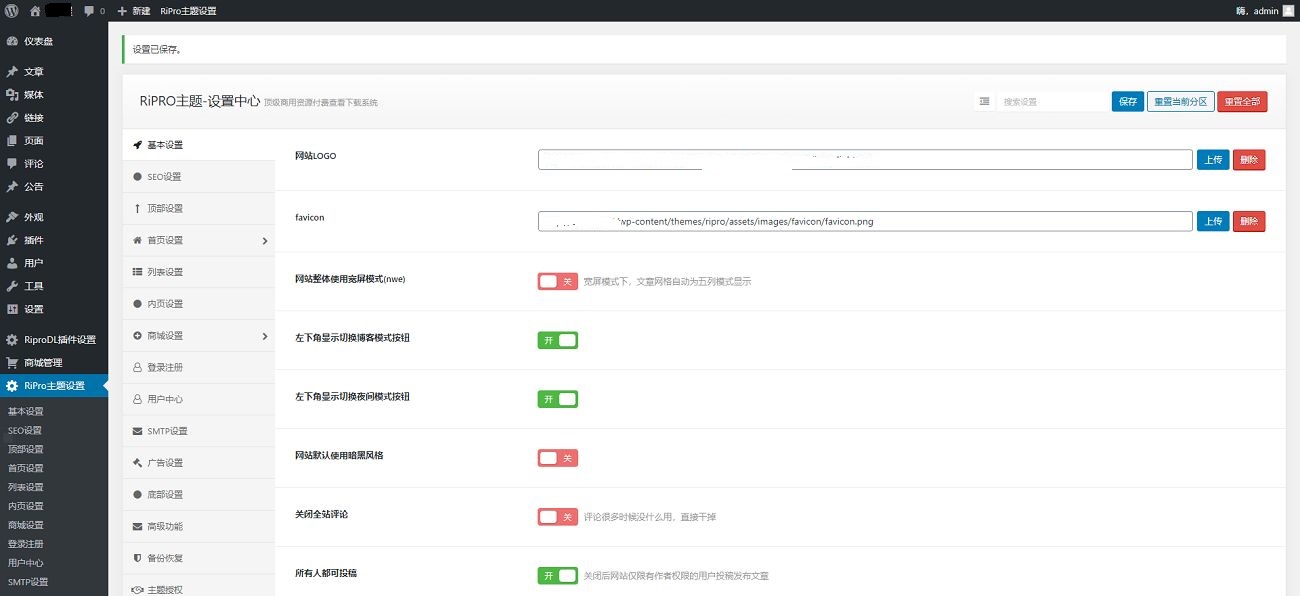Screen dimensions: 1300x596
Task: Open the 嗨, admin account menu
Action: 1265,11
